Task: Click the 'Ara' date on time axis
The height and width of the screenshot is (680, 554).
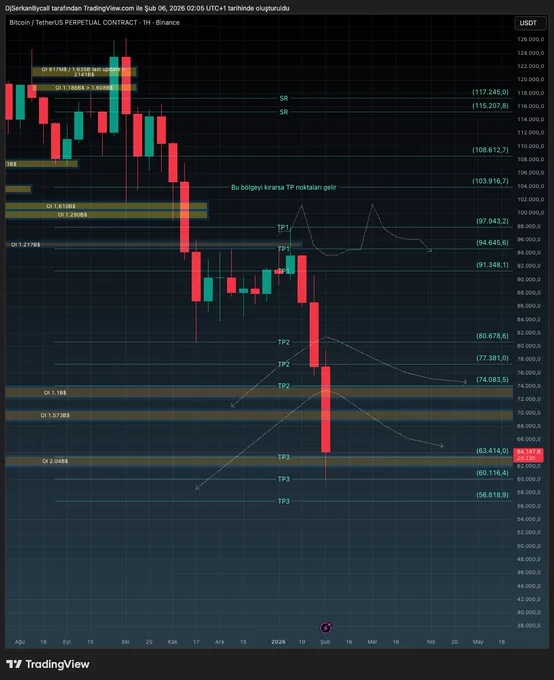Action: pos(220,642)
